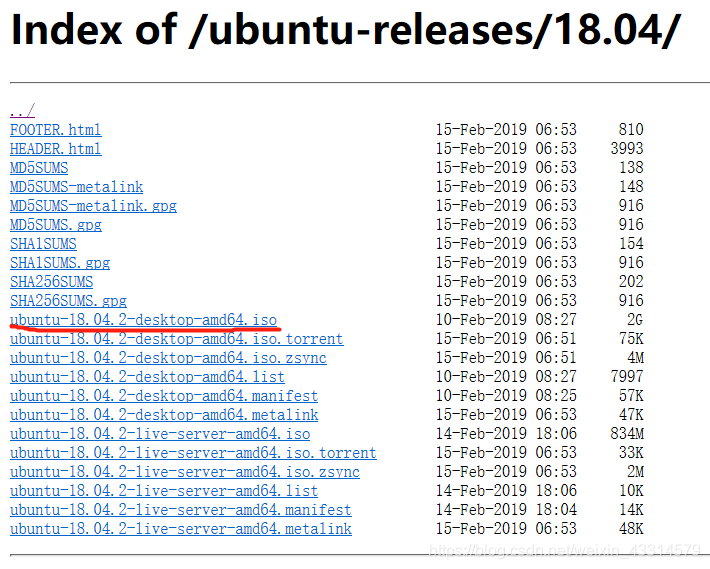Open ubuntu-18.04.2-live-server-amd64.iso.zsync link
710x569 pixels.
pyautogui.click(x=185, y=472)
